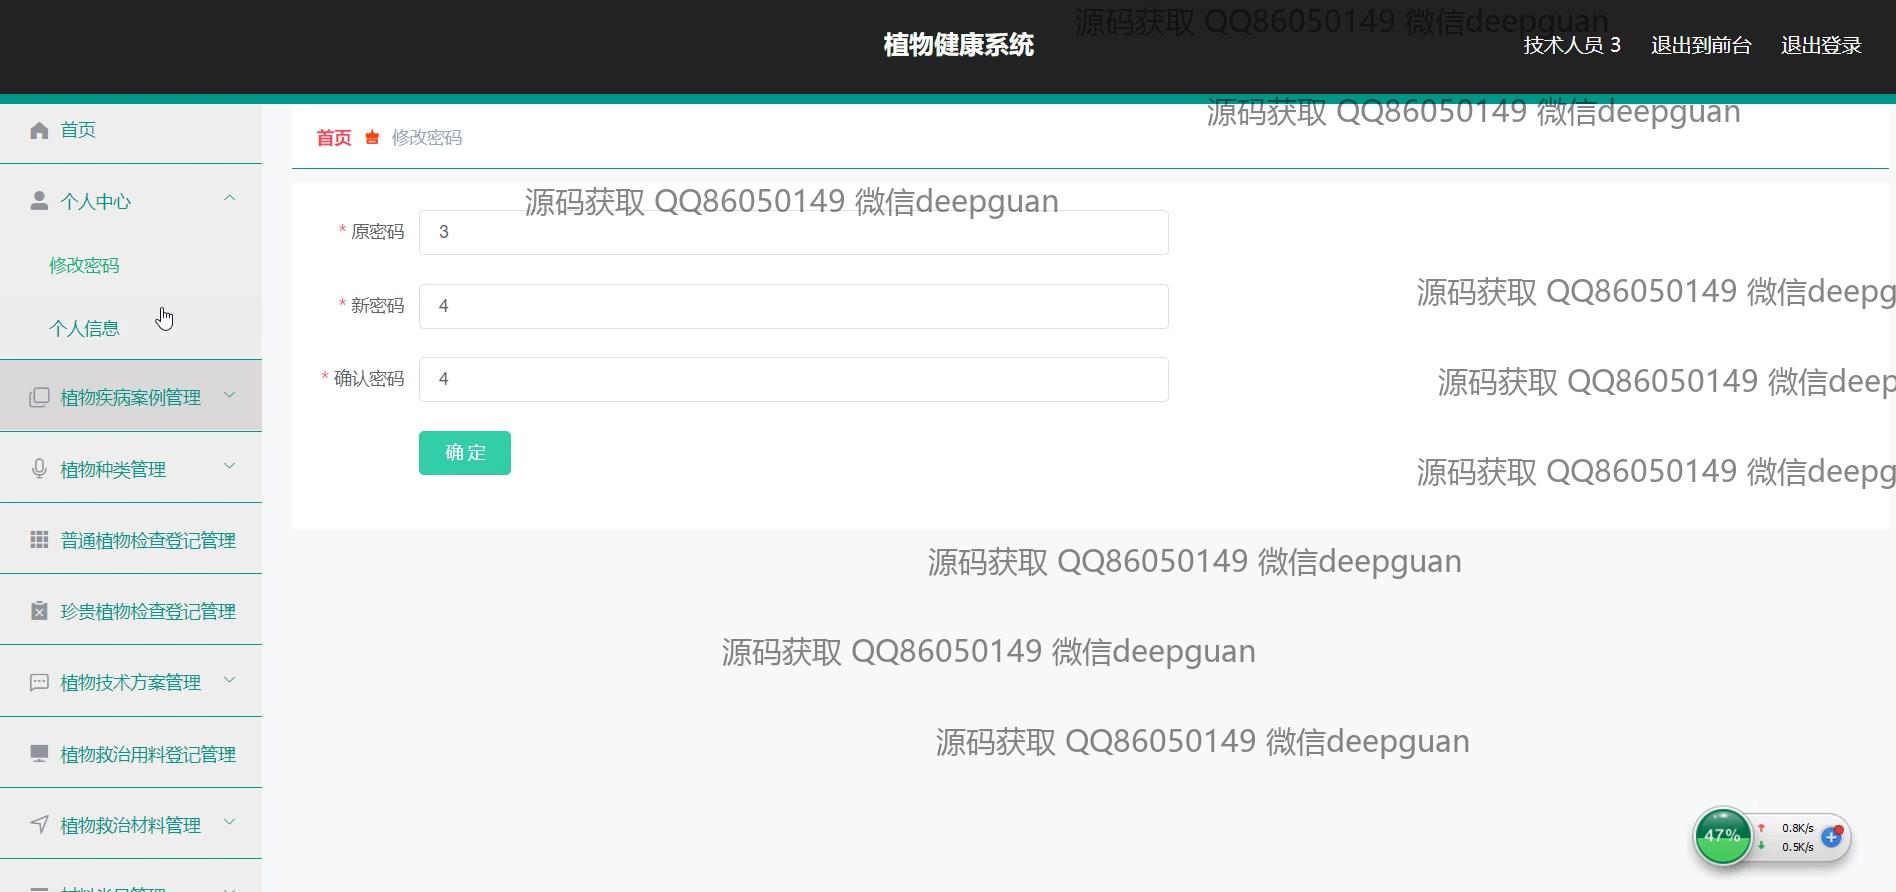The width and height of the screenshot is (1896, 892).
Task: Expand the 植物种类管理 chevron
Action: [230, 466]
